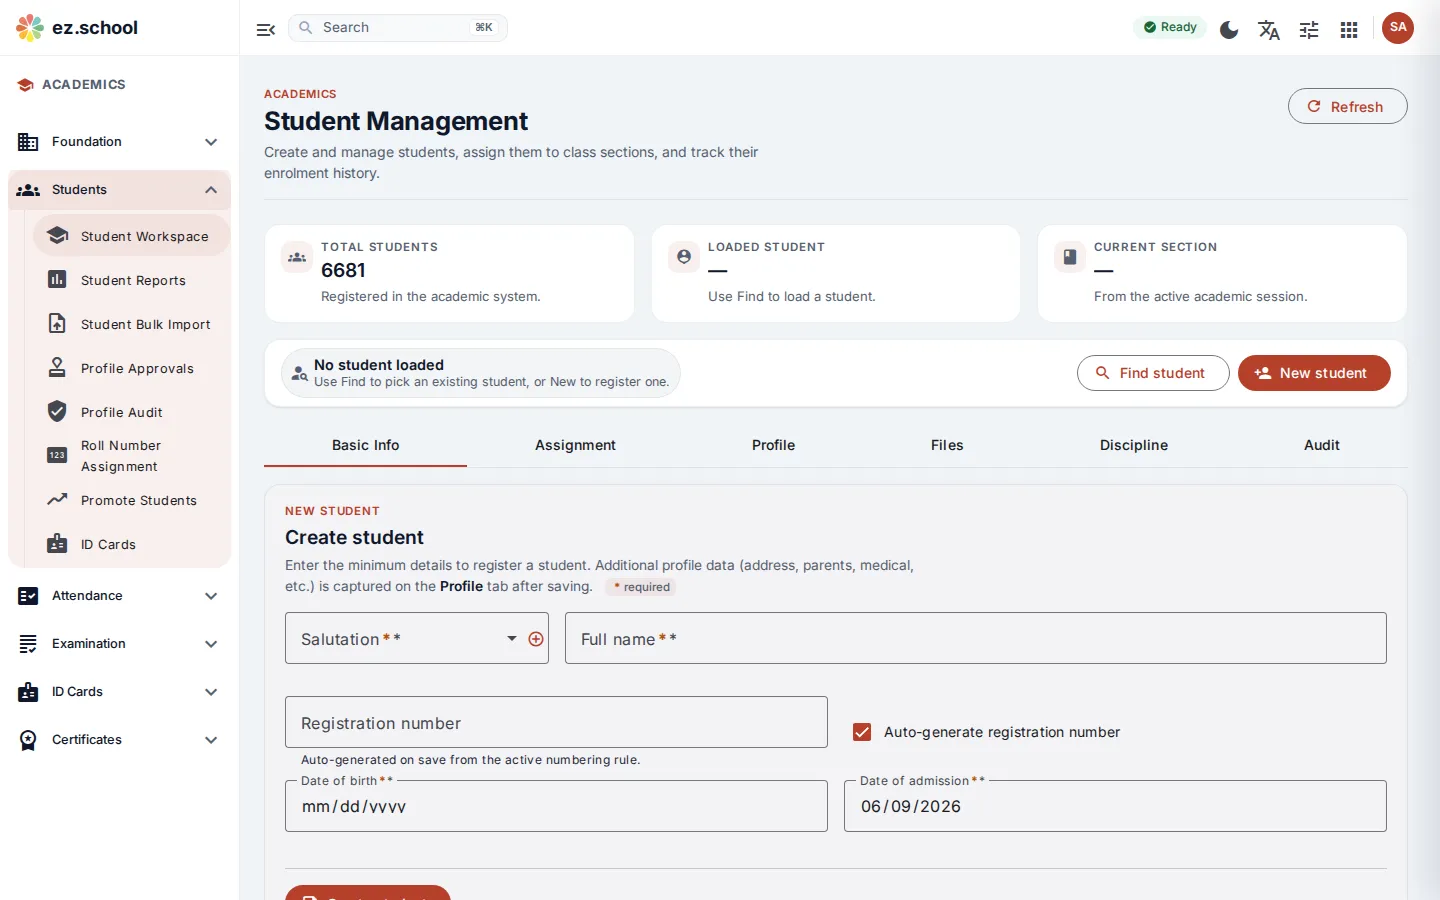This screenshot has width=1440, height=900.
Task: Collapse the Students sidebar section
Action: point(120,190)
